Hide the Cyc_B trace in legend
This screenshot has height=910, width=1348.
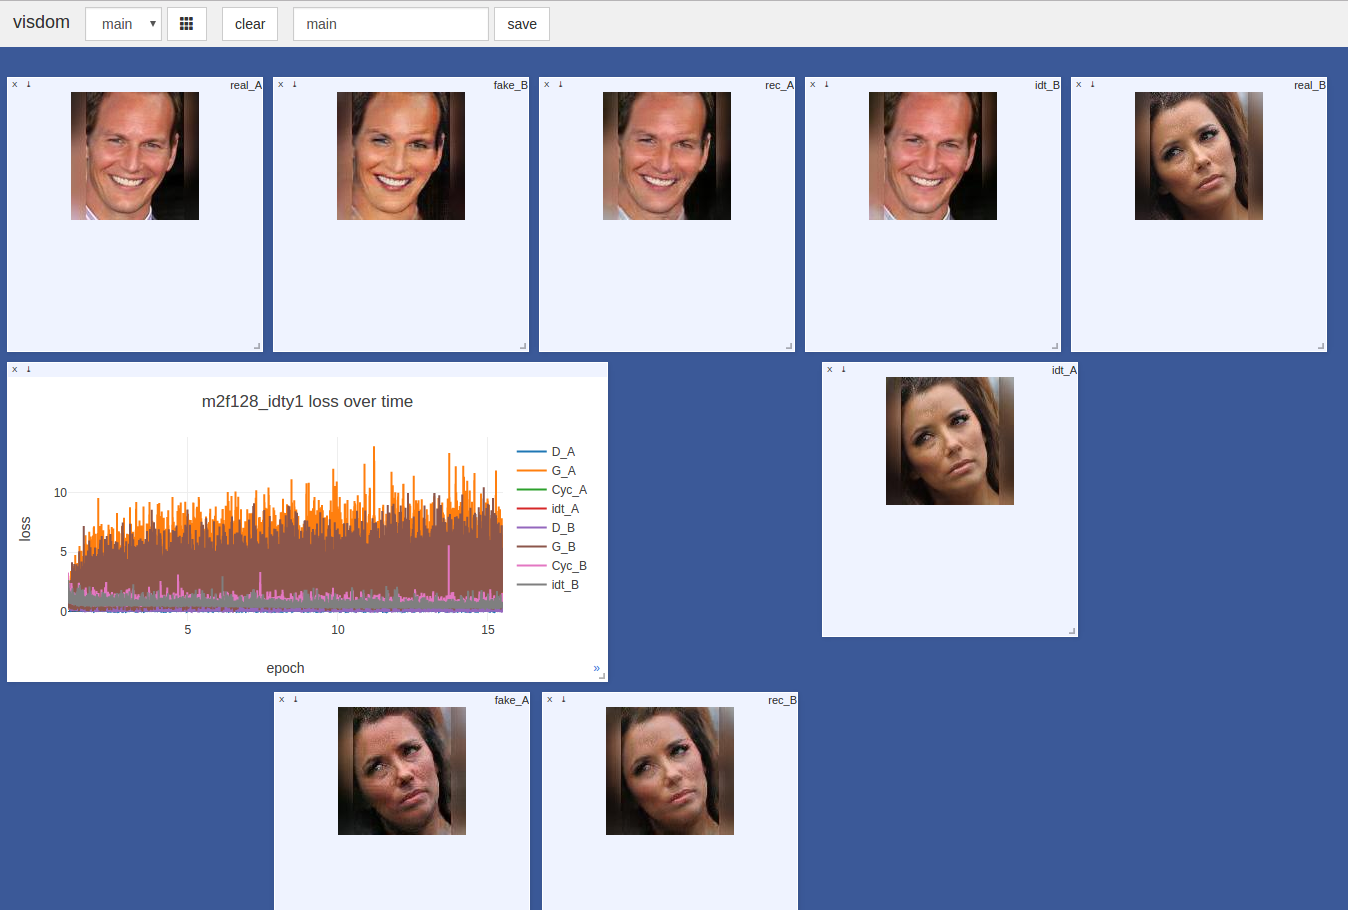click(x=568, y=566)
